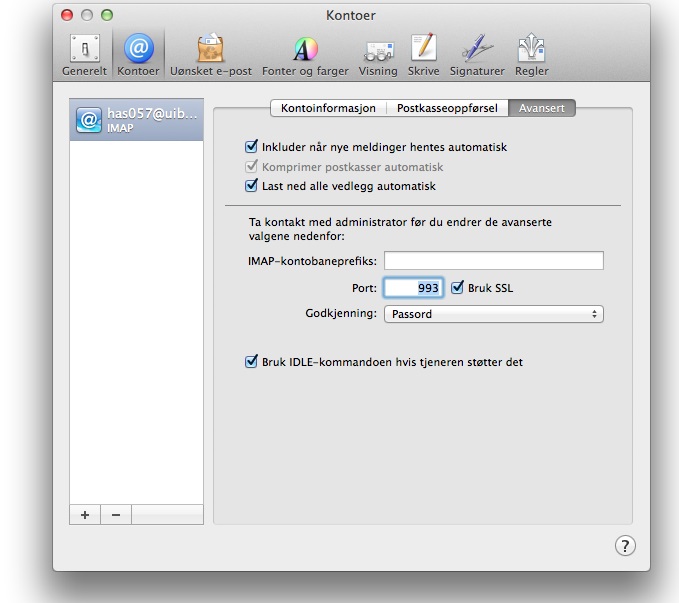Switch to the Visning preferences pane
The height and width of the screenshot is (603, 679).
pyautogui.click(x=378, y=54)
